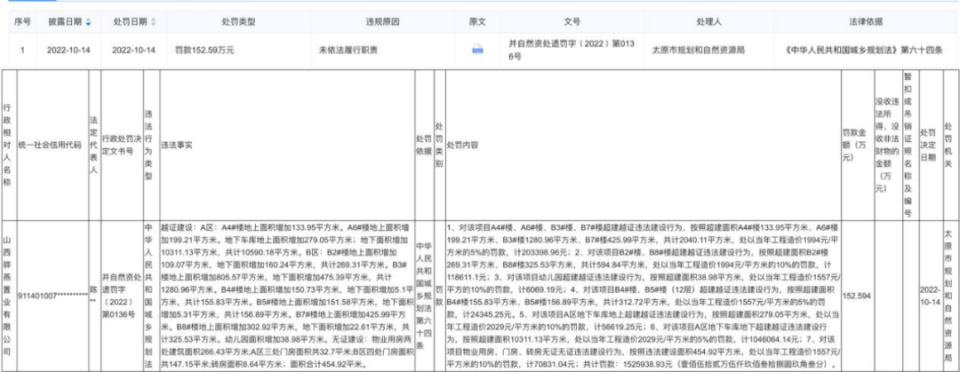Select the 未依法履行职责 cell
Image resolution: width=960 pixels, height=372 pixels.
348,50
